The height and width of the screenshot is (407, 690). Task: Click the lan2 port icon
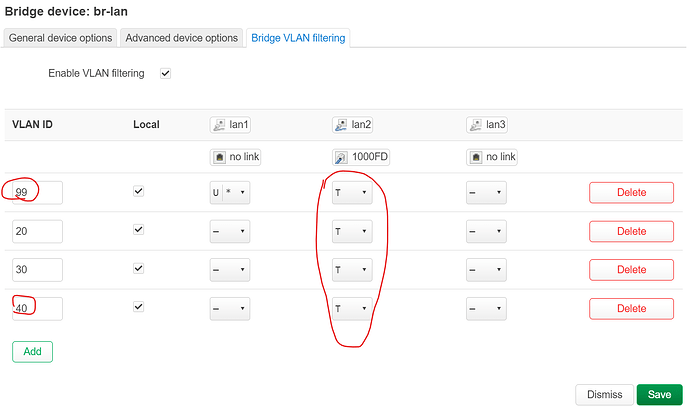341,125
